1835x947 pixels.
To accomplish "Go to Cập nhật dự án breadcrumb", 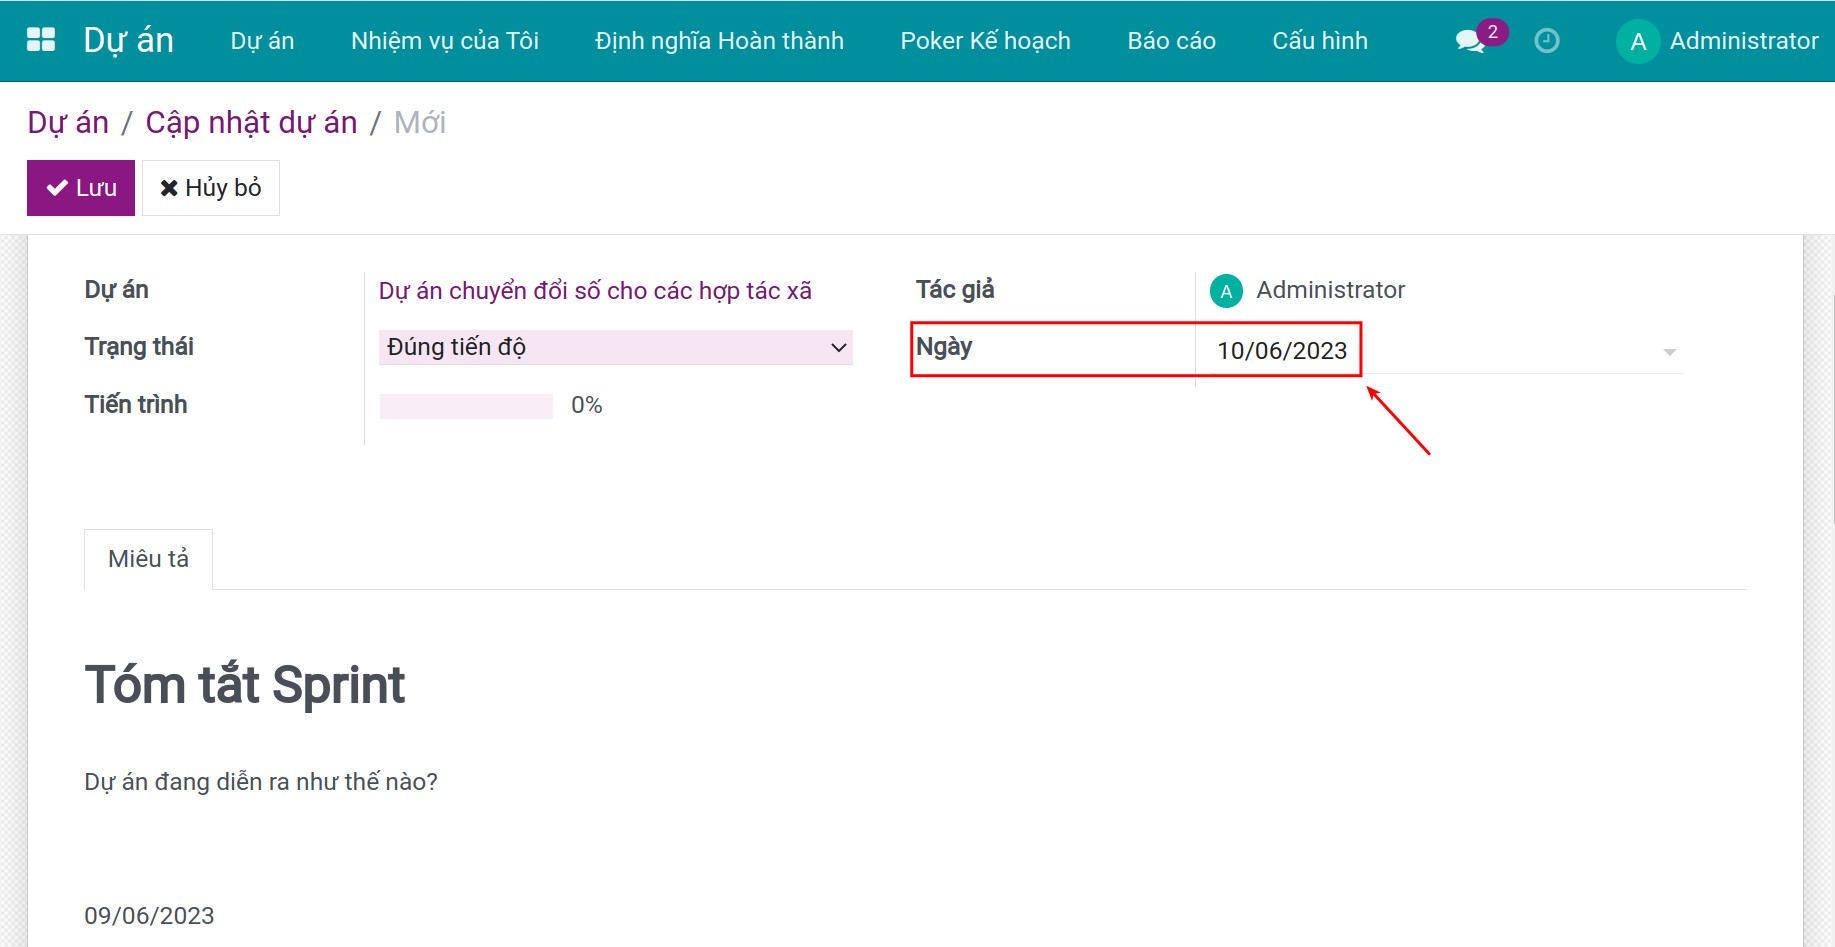I will click(x=251, y=123).
